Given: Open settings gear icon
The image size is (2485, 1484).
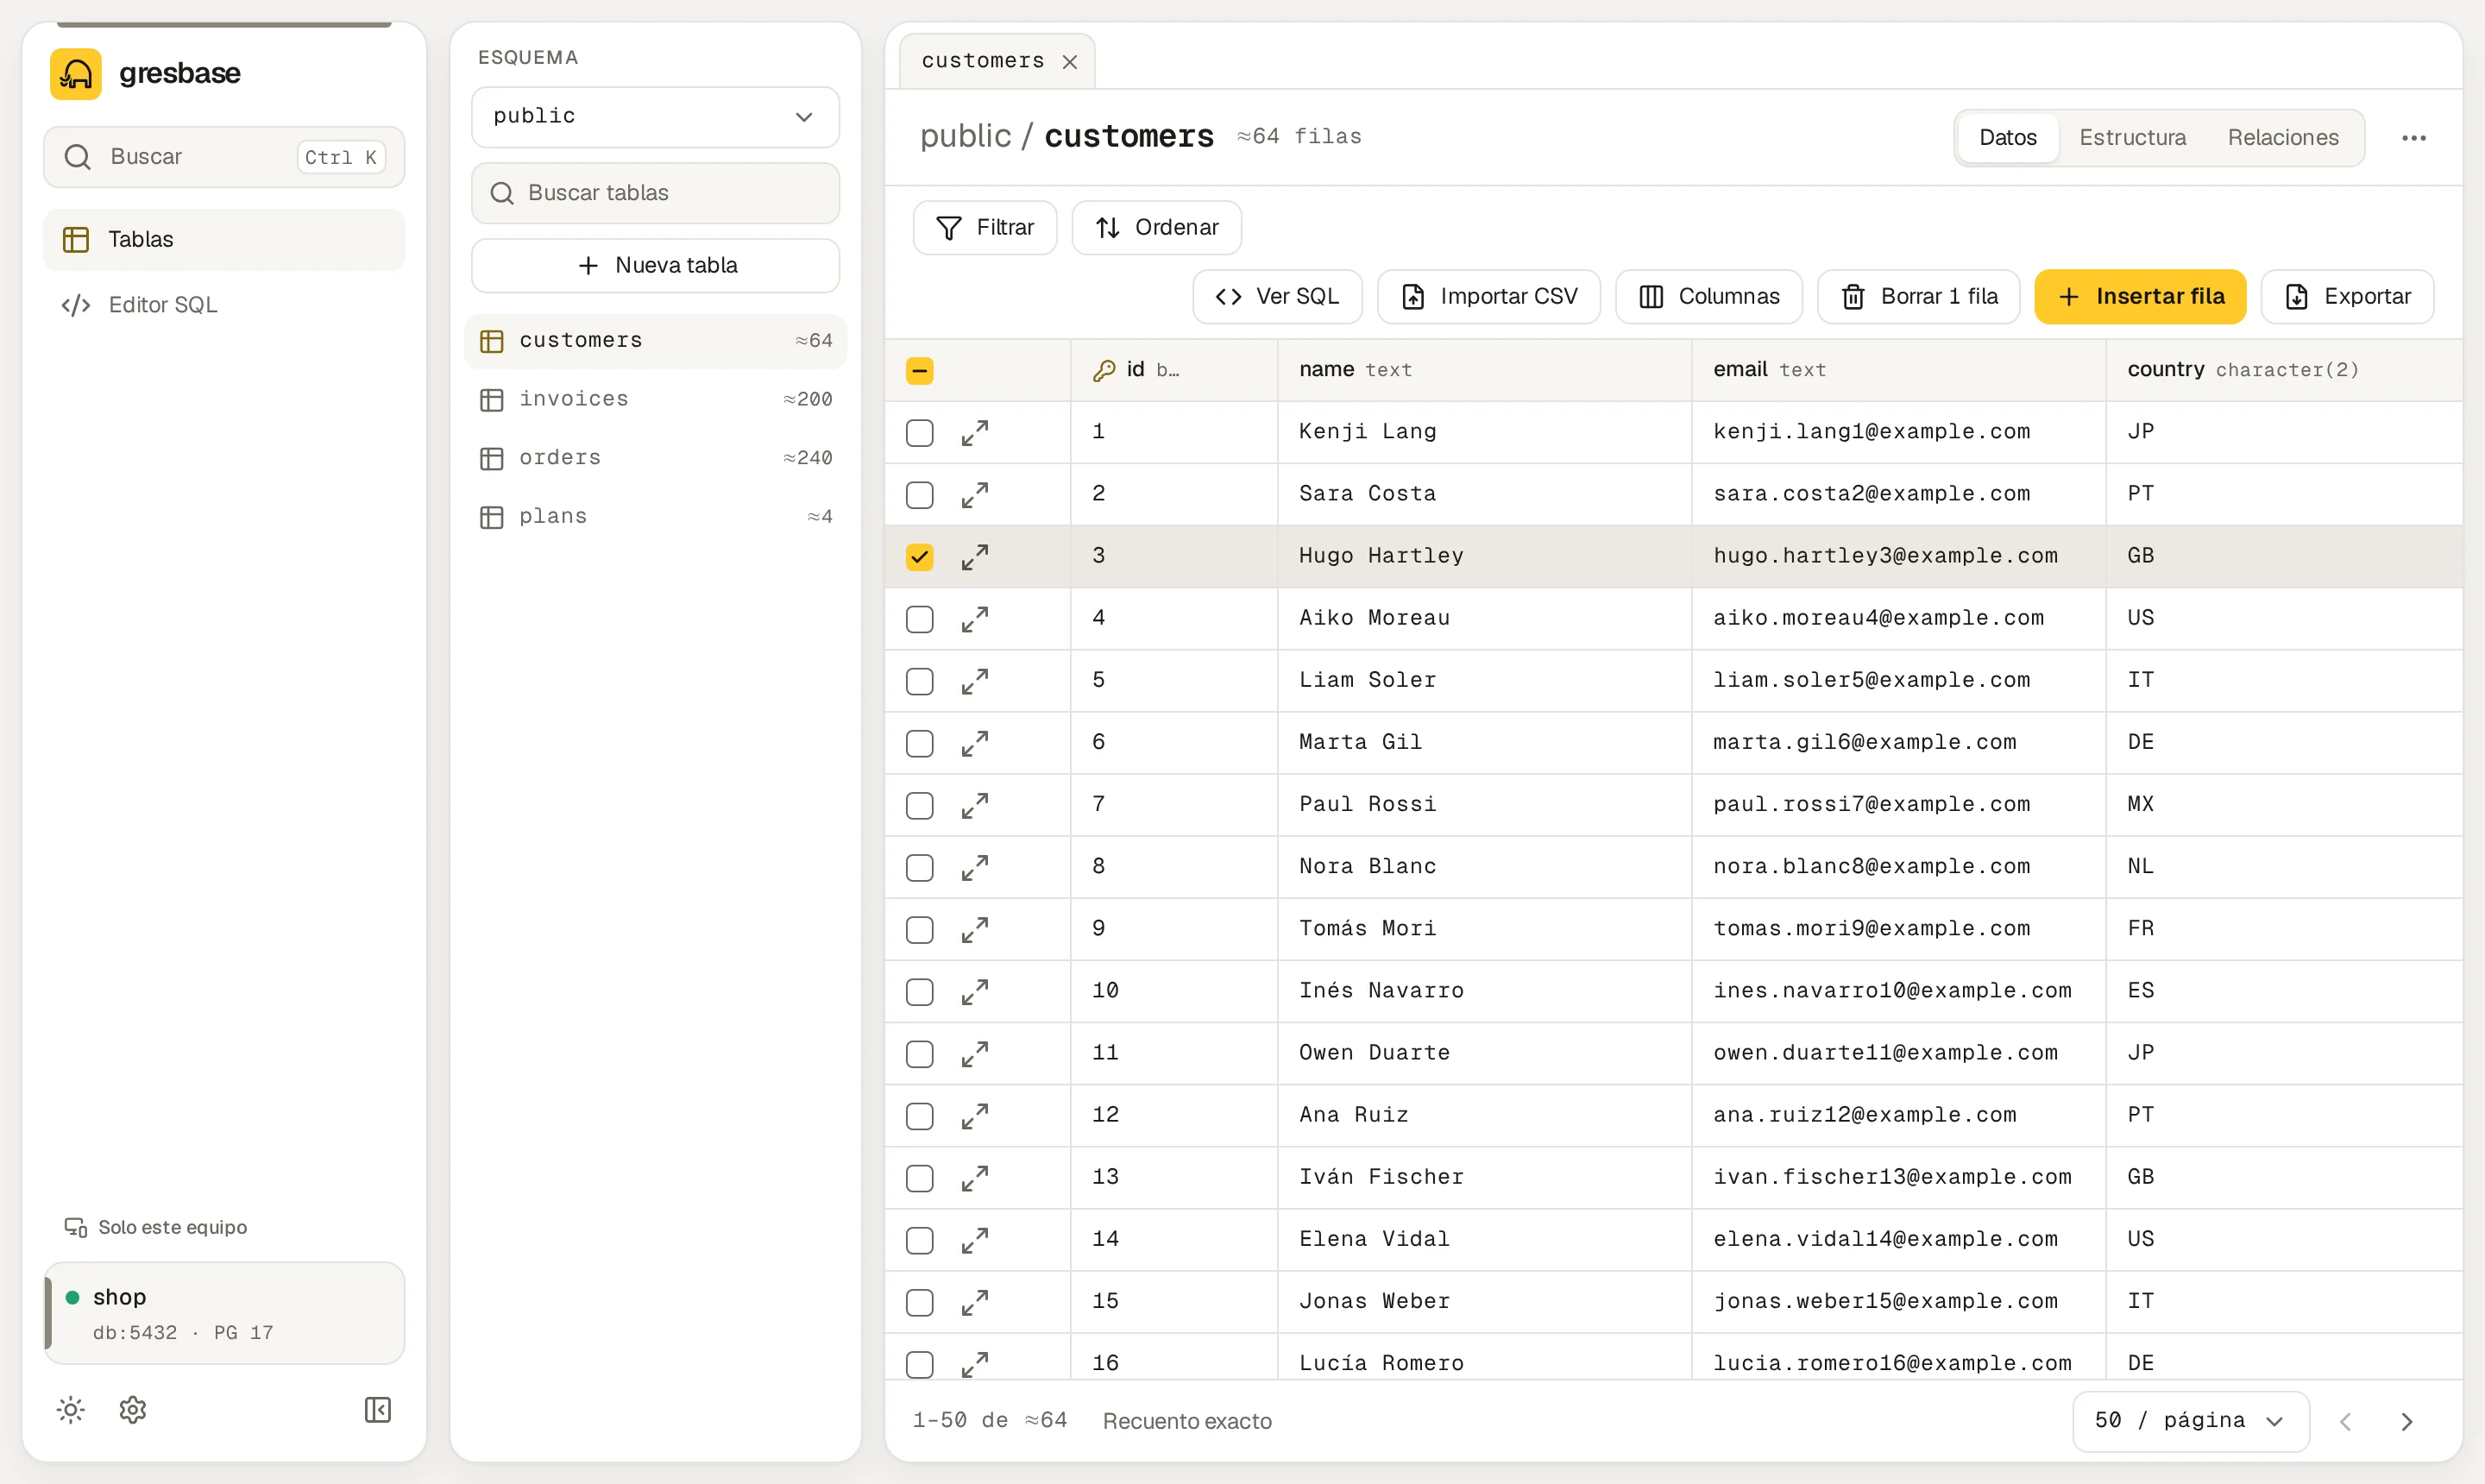Looking at the screenshot, I should click(133, 1410).
